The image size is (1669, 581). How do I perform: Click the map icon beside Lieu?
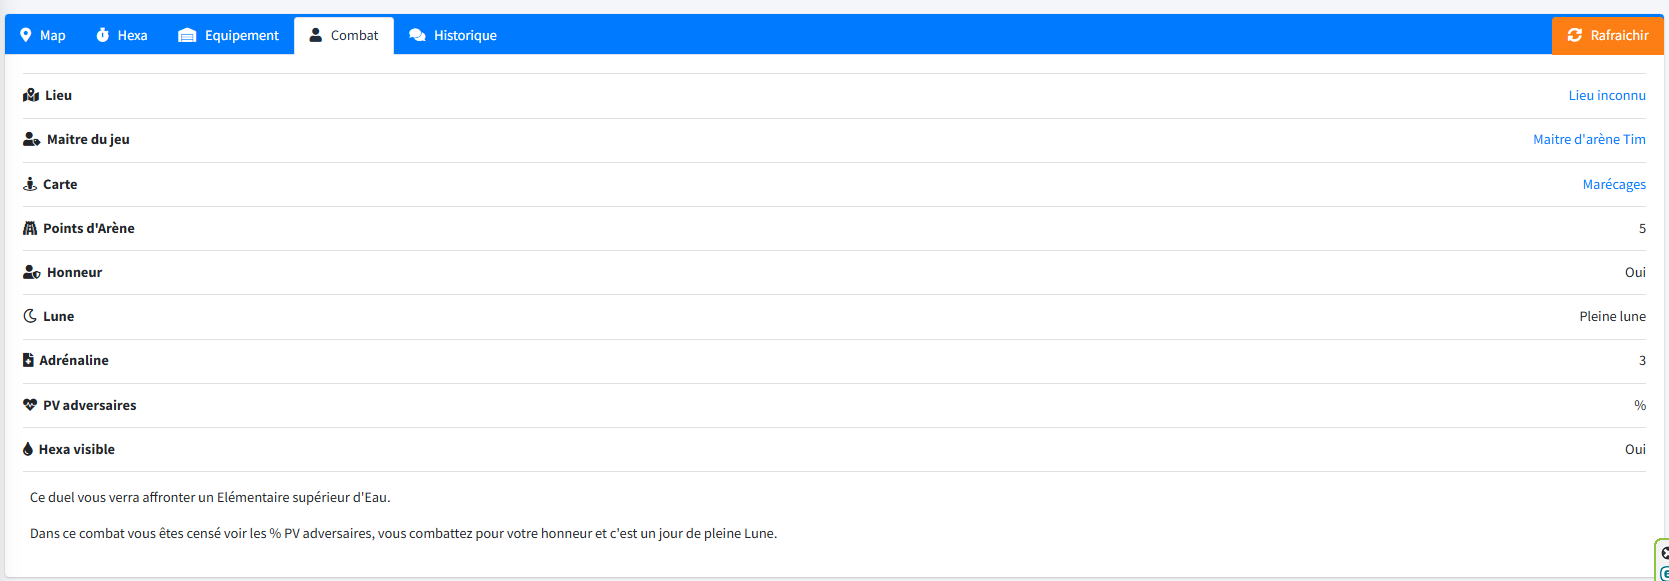click(31, 96)
